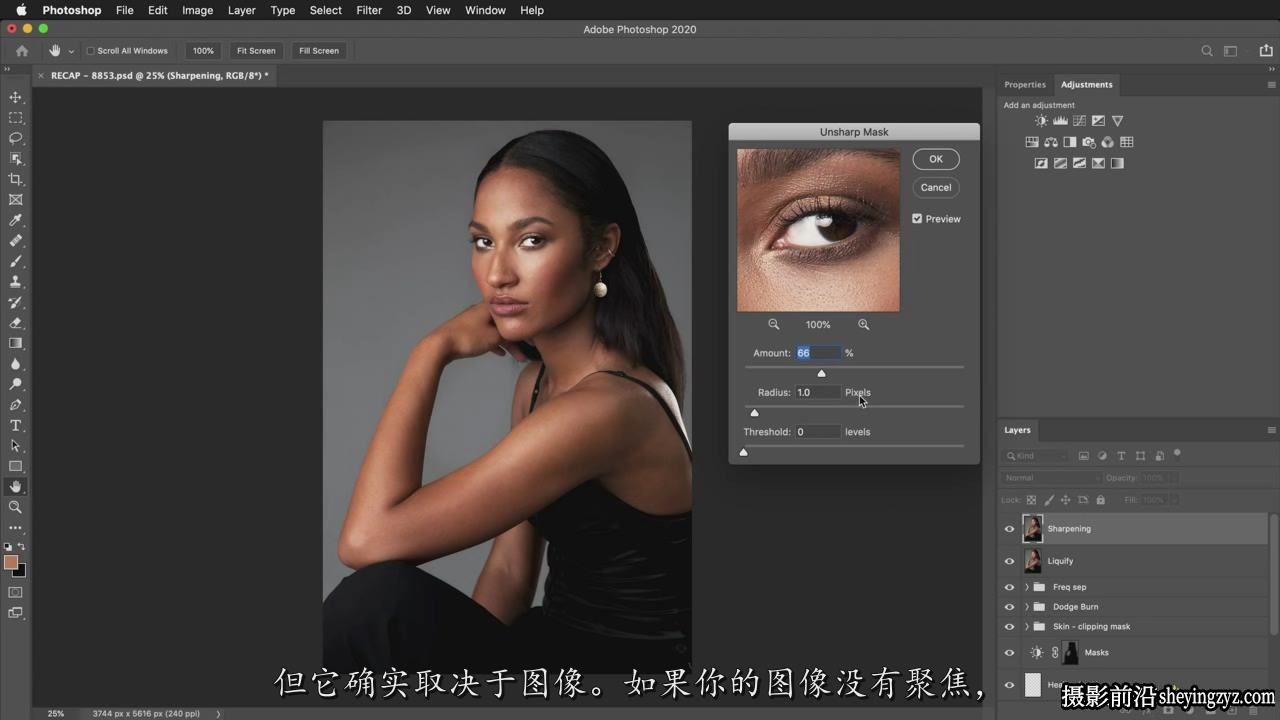The height and width of the screenshot is (720, 1280).
Task: Confirm Unsharp Mask with OK
Action: tap(936, 159)
